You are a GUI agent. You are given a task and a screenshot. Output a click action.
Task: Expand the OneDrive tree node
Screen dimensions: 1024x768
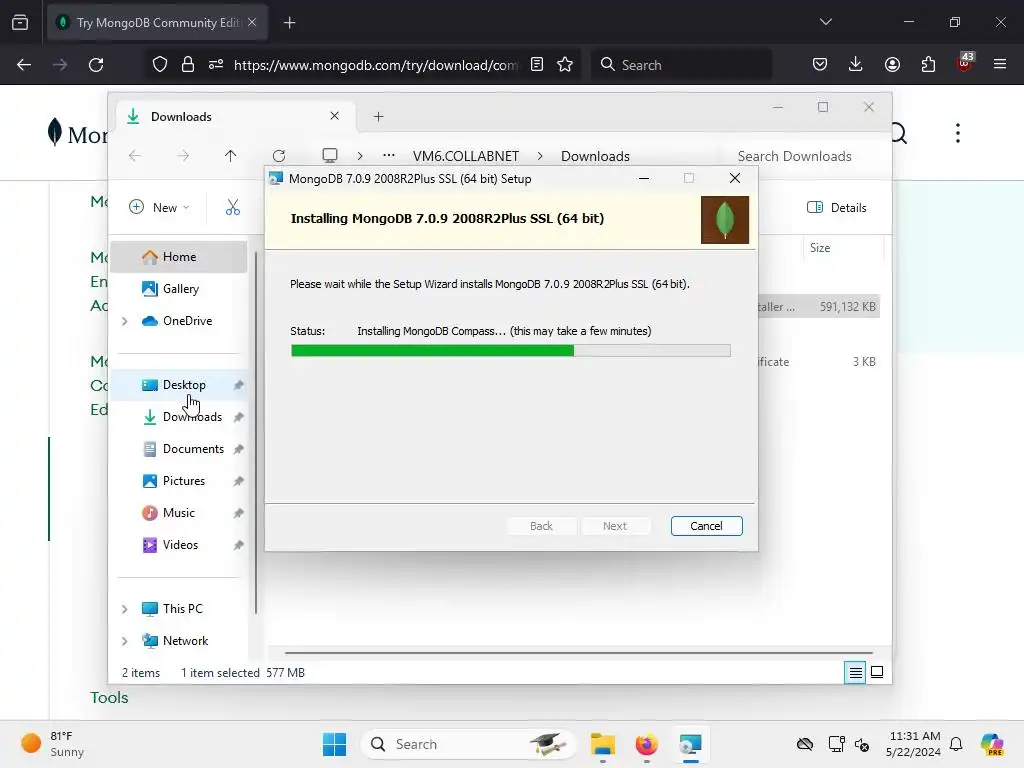coord(125,321)
